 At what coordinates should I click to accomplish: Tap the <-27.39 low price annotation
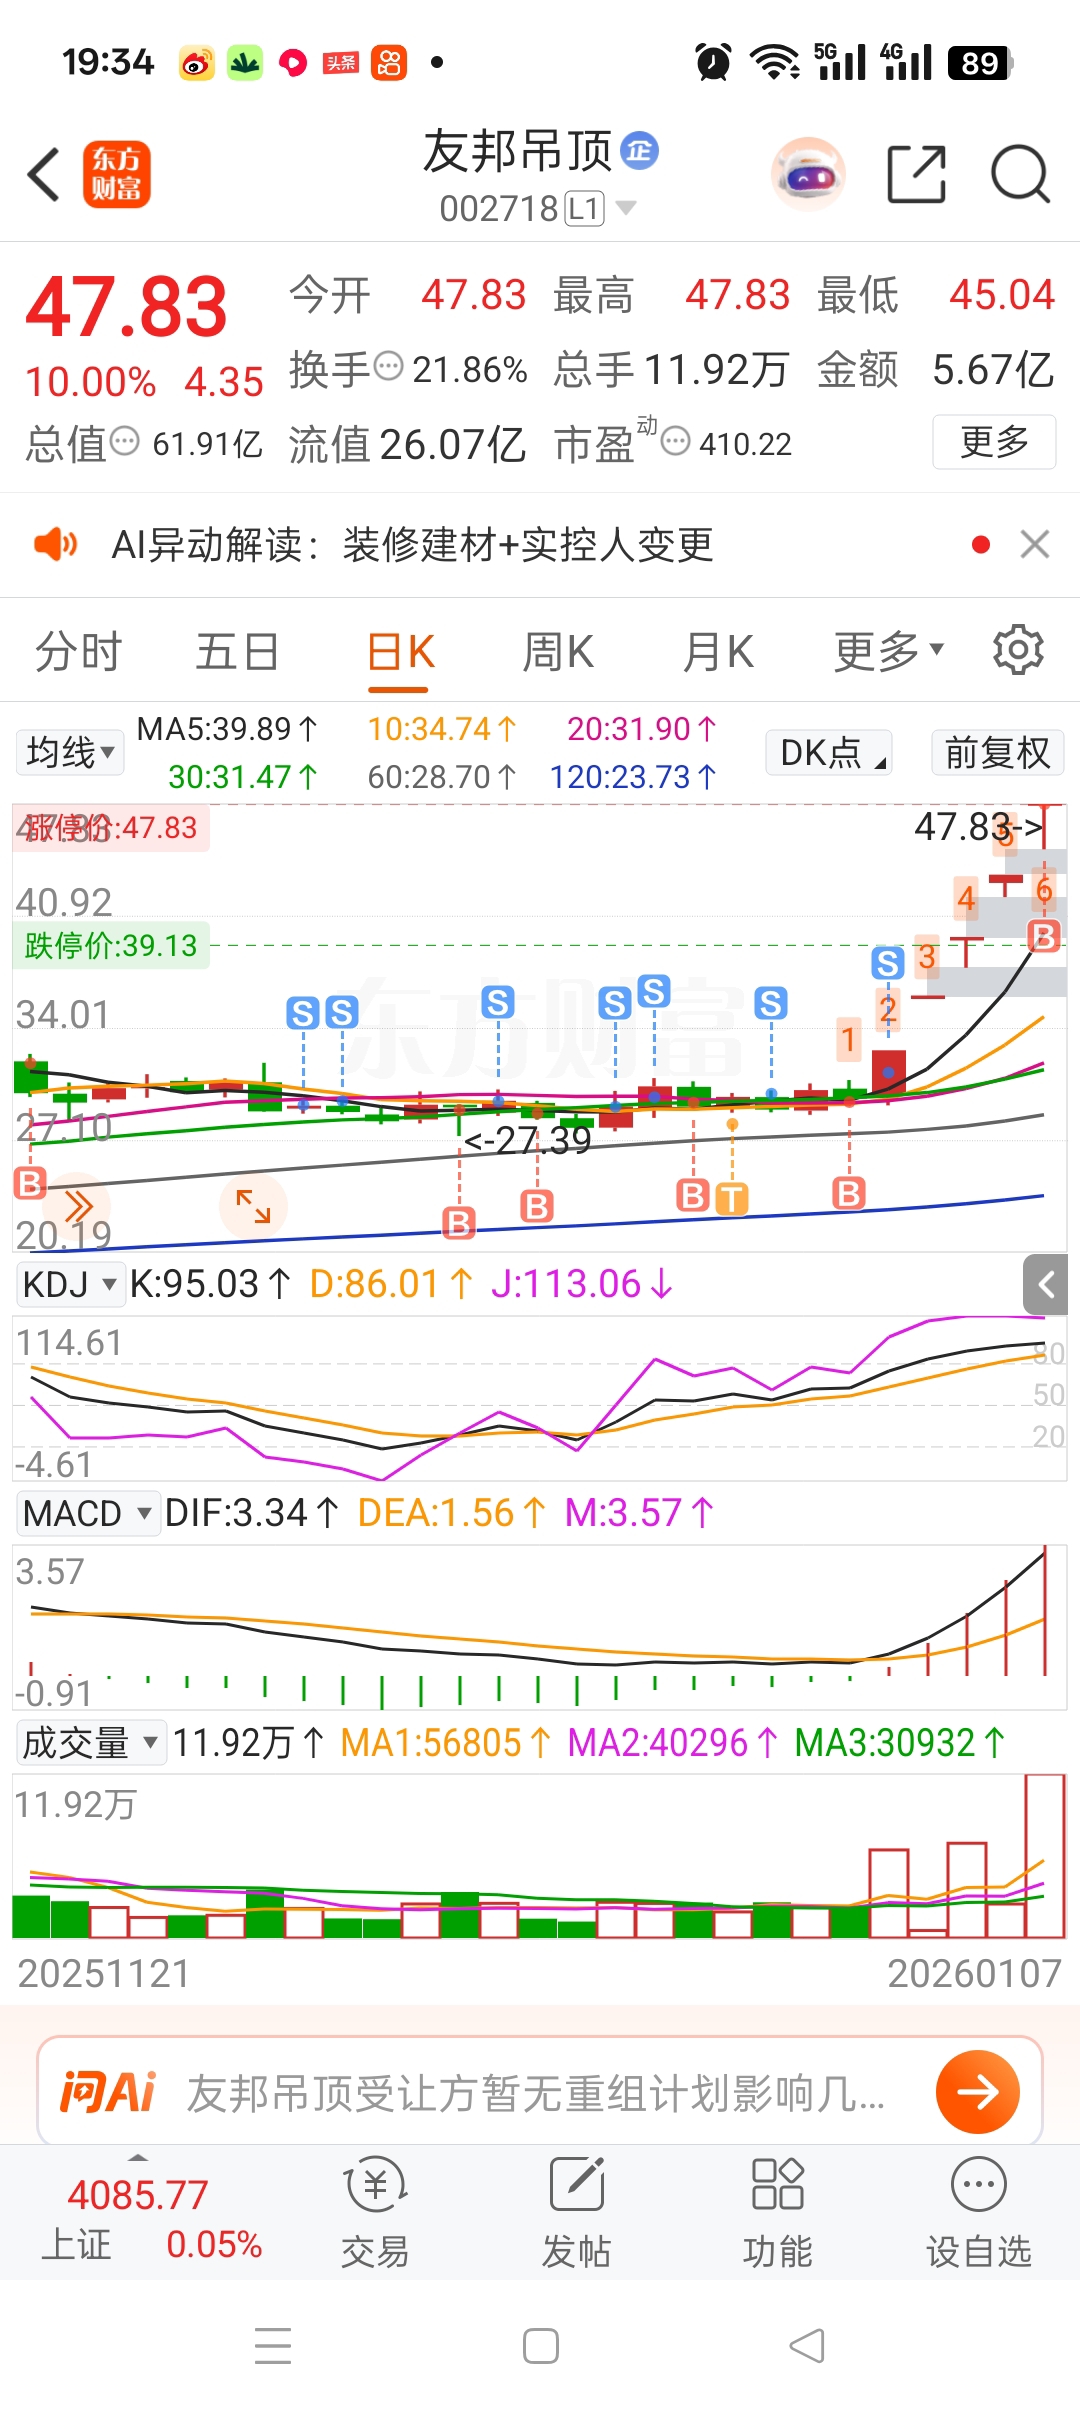(528, 1140)
